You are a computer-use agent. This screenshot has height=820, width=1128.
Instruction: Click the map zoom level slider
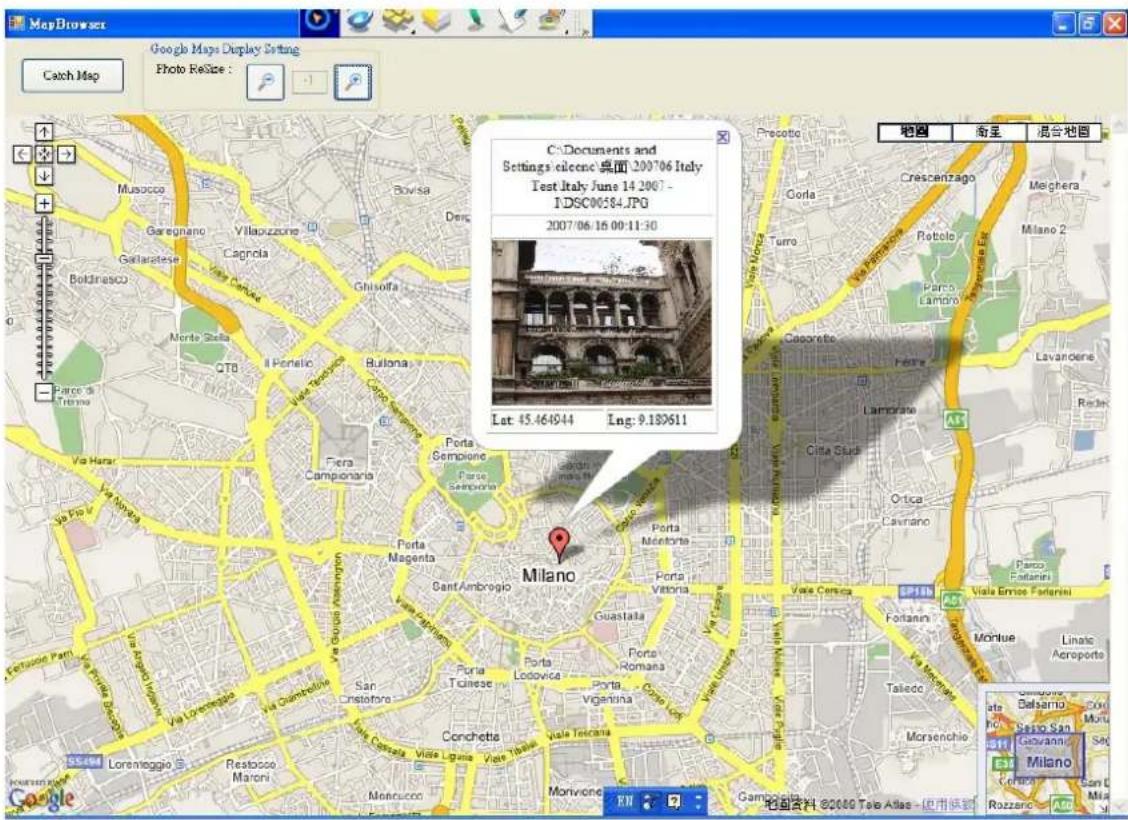45,298
